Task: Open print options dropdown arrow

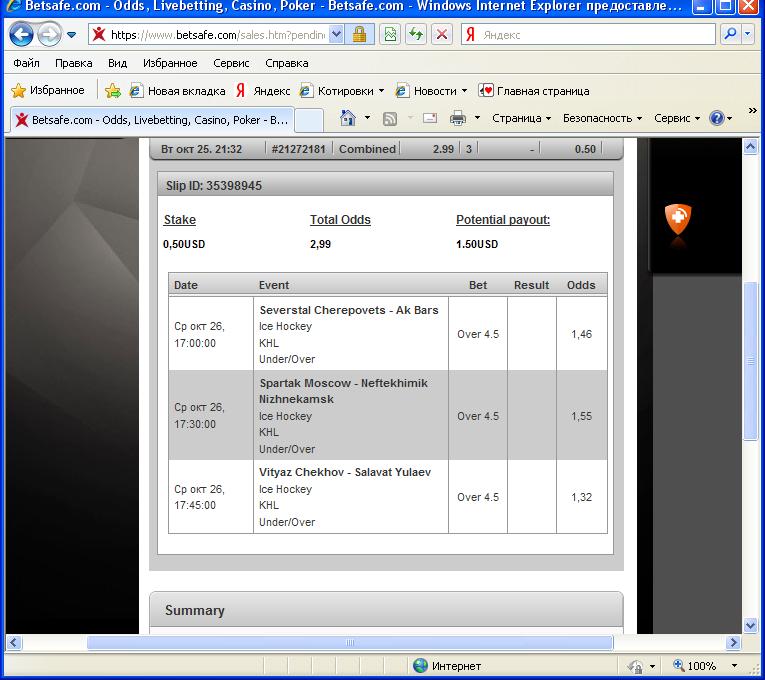Action: (x=477, y=118)
